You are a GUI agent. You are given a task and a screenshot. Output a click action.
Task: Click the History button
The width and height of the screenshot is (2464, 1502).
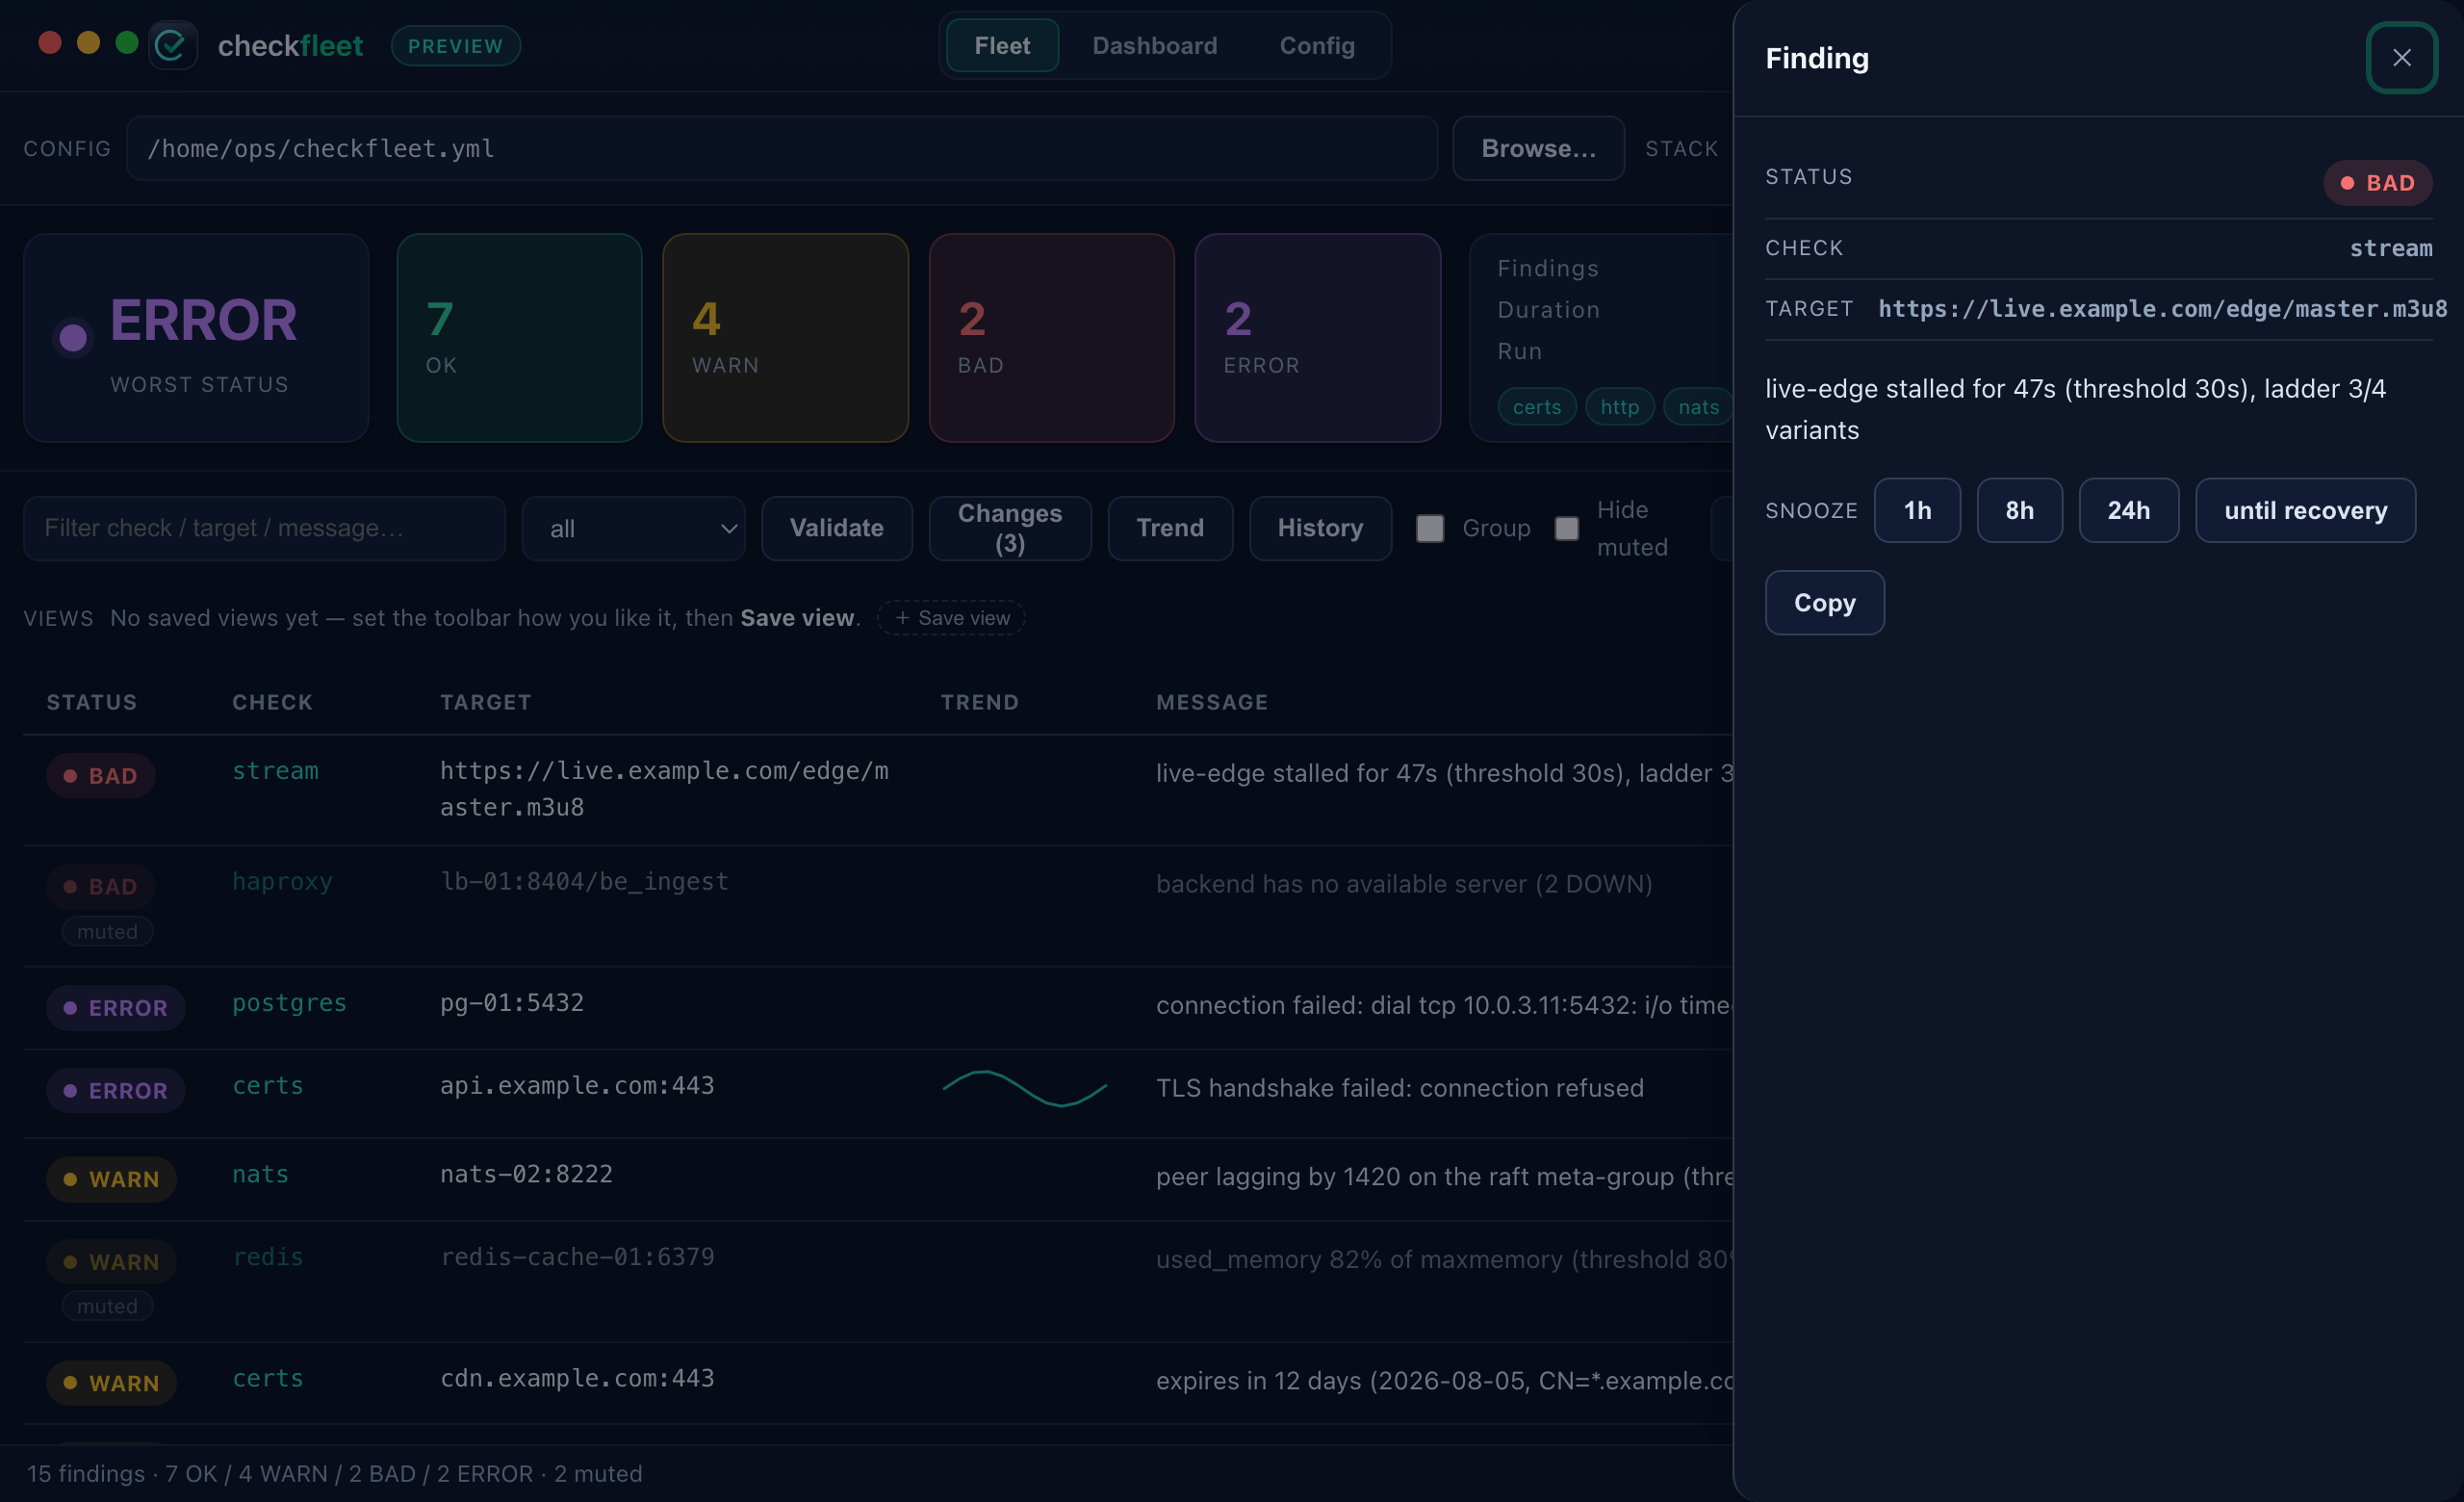(x=1319, y=528)
